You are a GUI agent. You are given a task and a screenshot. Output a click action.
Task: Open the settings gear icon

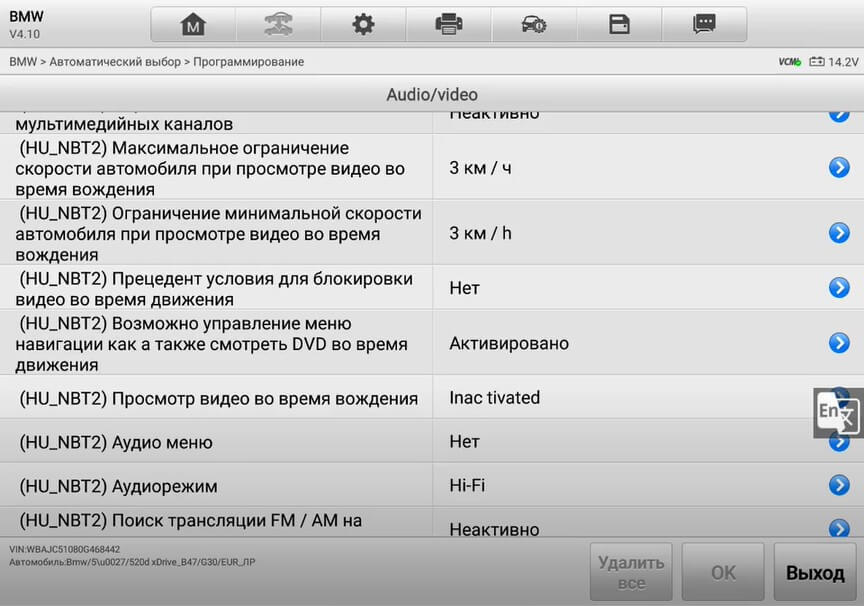[363, 25]
